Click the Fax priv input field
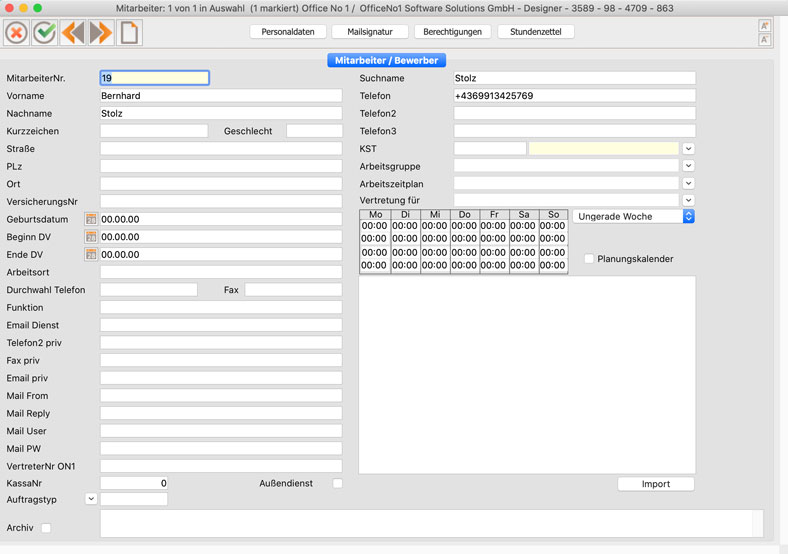Viewport: 788px width, 554px height. 221,360
